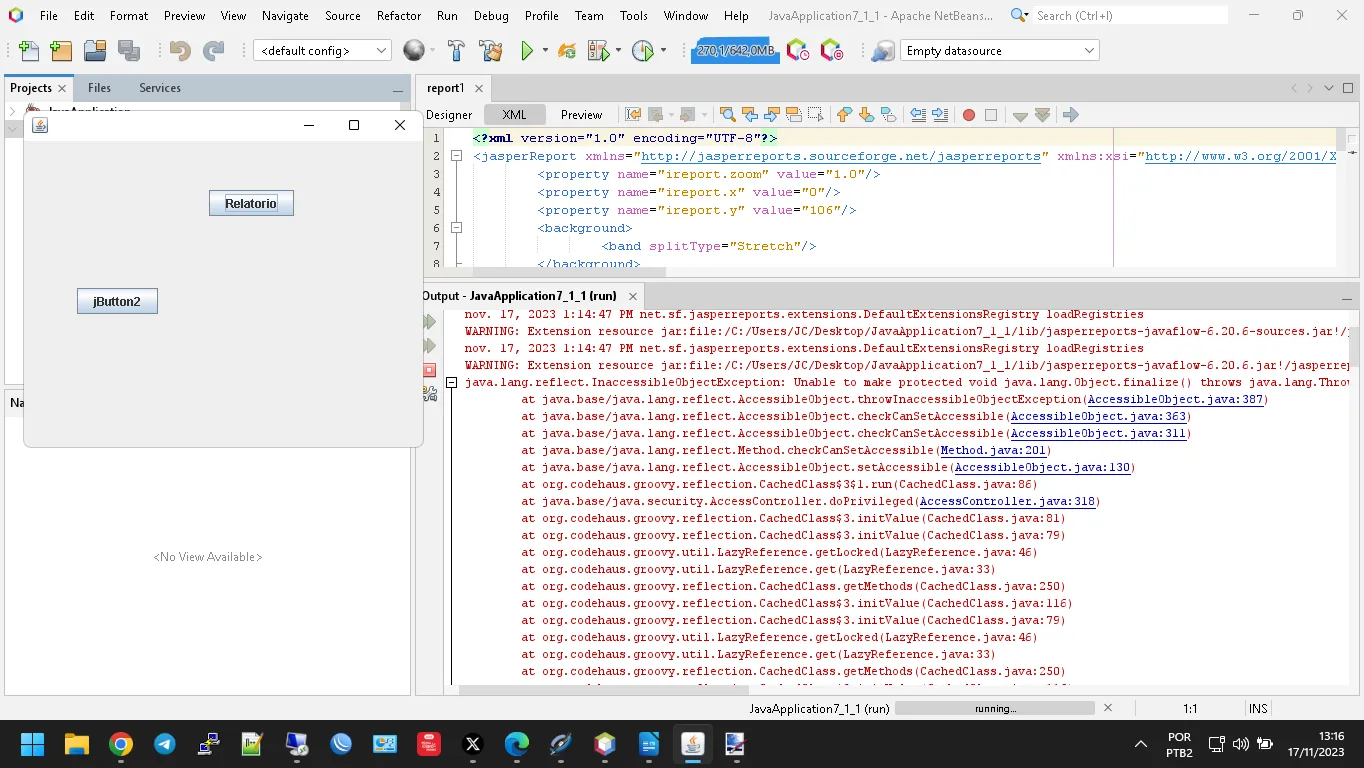
Task: Click the memory usage garbage collection bar
Action: [x=735, y=51]
